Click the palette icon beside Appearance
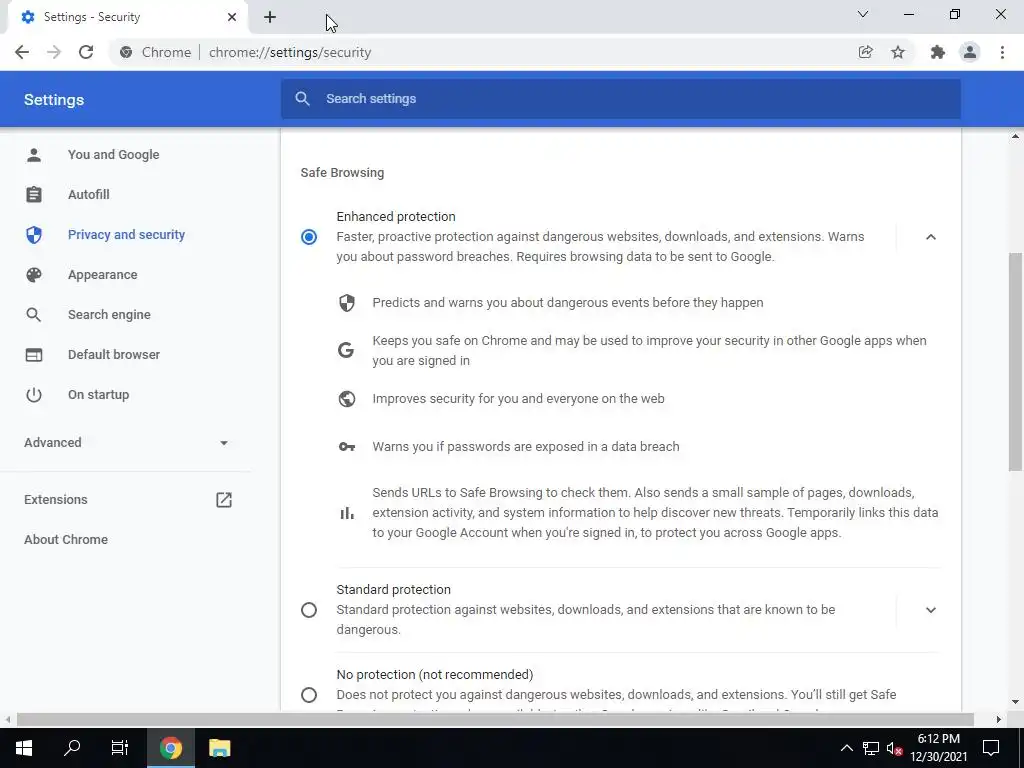Screen dimensions: 1024x768 point(34,274)
